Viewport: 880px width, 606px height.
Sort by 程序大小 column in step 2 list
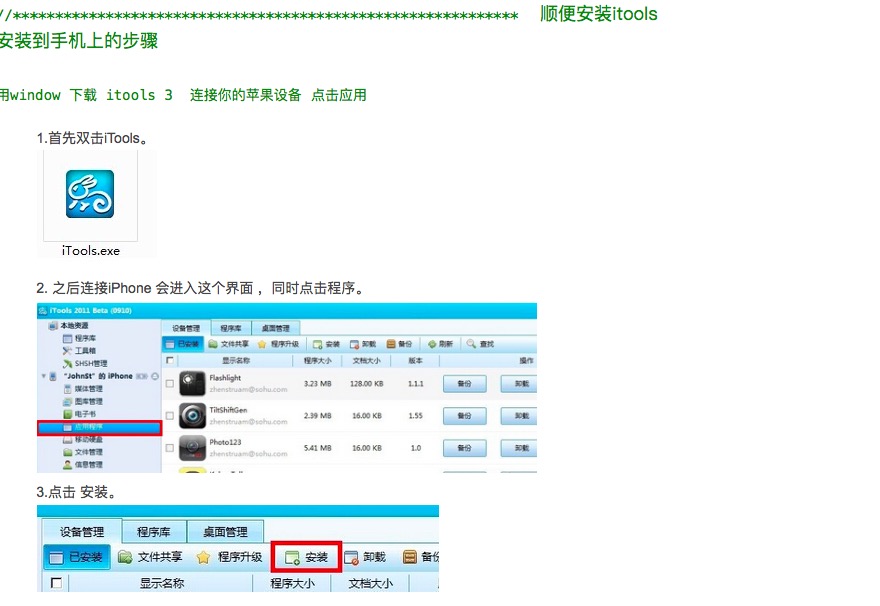click(318, 361)
